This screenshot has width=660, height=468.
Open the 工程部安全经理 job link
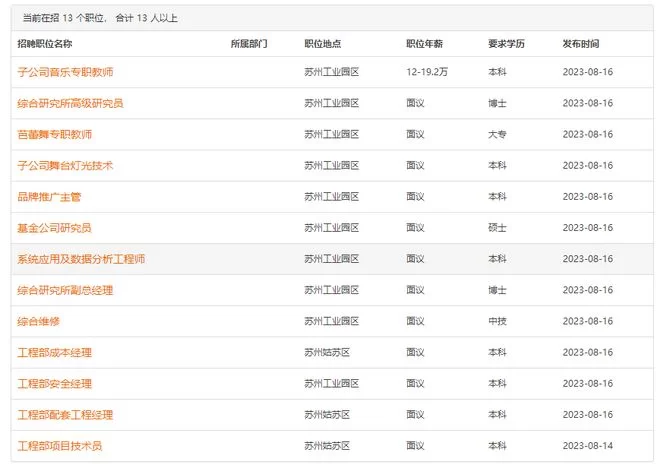tap(55, 384)
